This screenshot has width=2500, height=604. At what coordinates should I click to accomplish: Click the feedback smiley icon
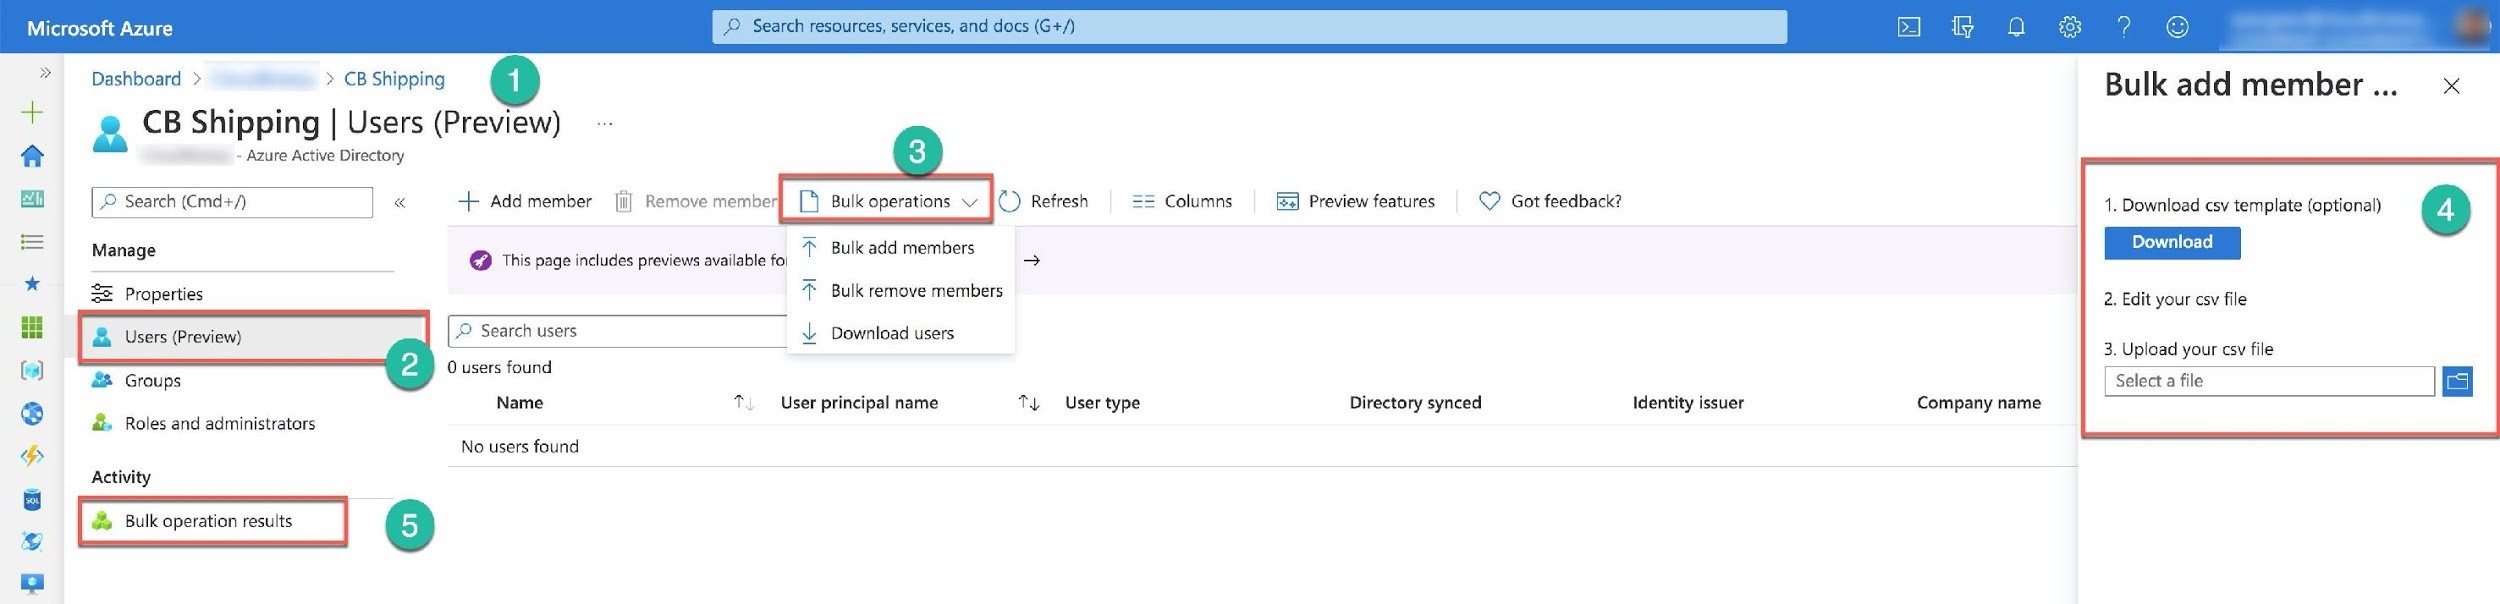(2177, 27)
